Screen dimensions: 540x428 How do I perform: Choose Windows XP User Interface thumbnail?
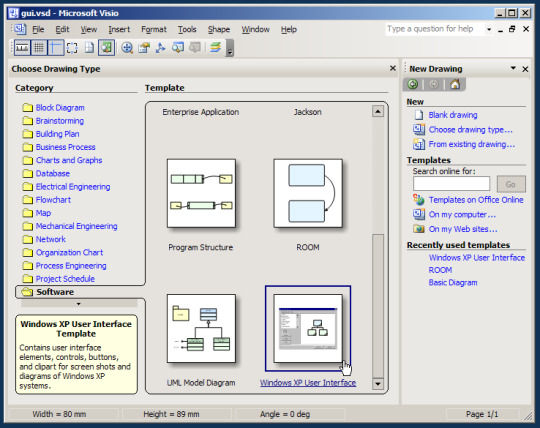coord(308,328)
